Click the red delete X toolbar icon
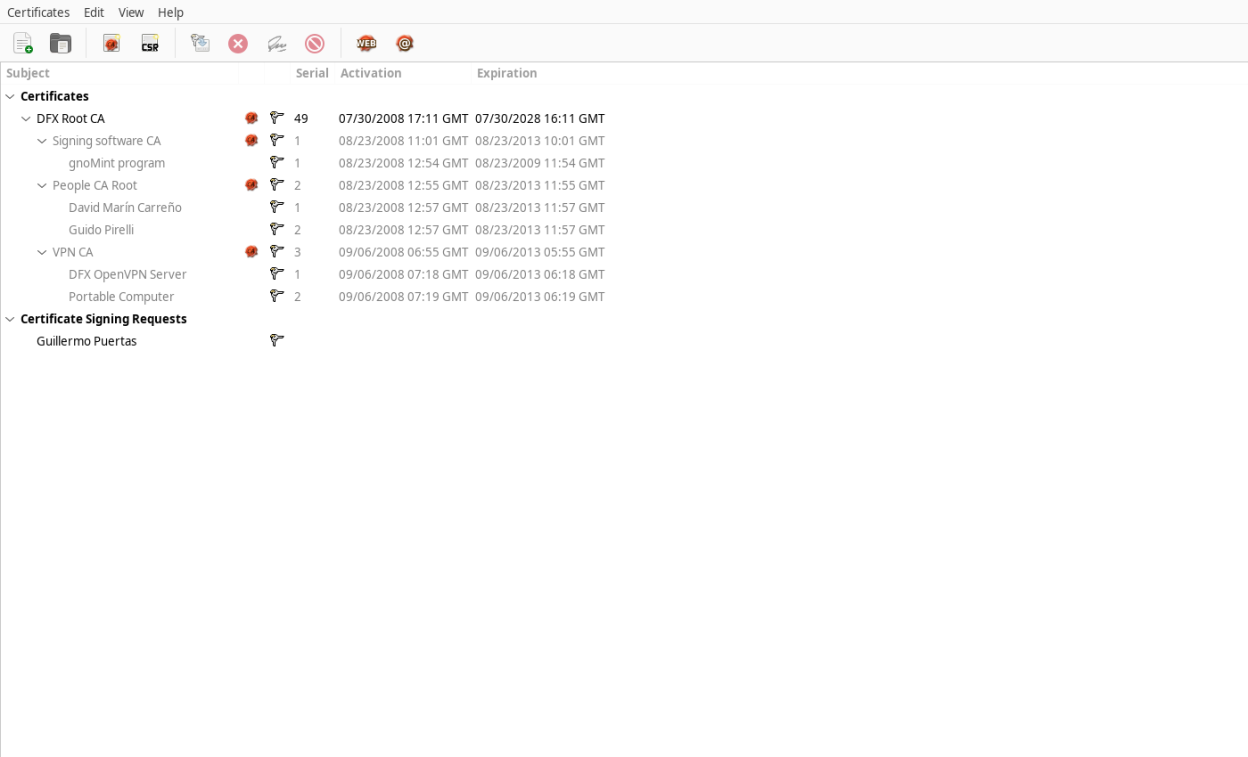The image size is (1248, 757). [x=238, y=43]
